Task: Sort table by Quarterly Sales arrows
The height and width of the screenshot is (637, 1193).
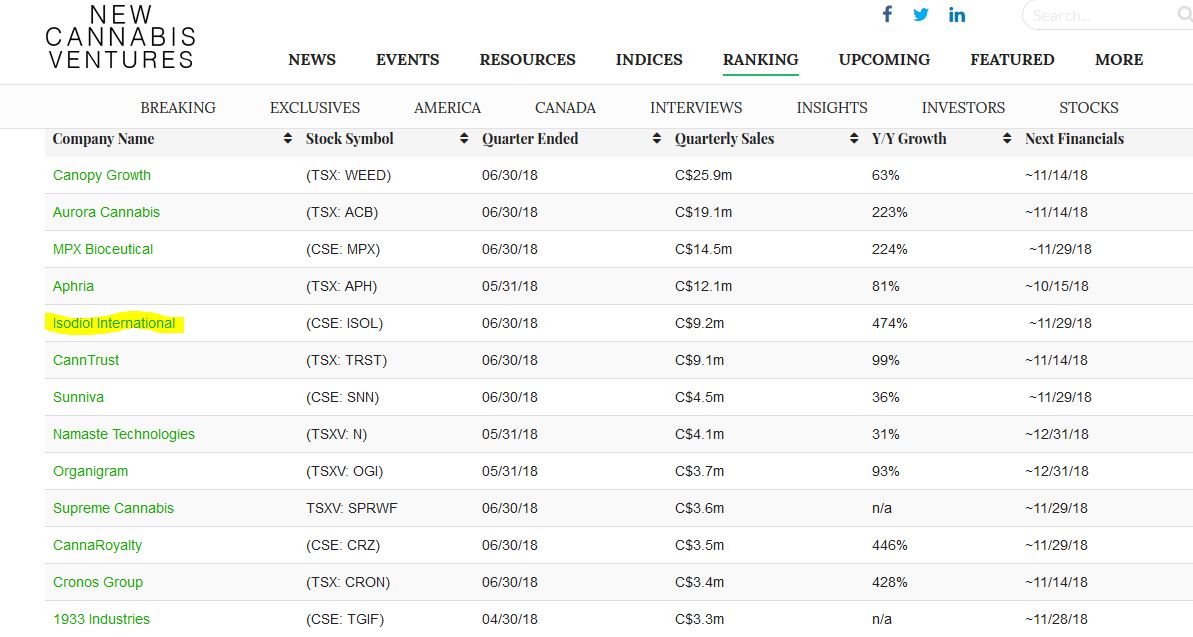Action: tap(853, 139)
